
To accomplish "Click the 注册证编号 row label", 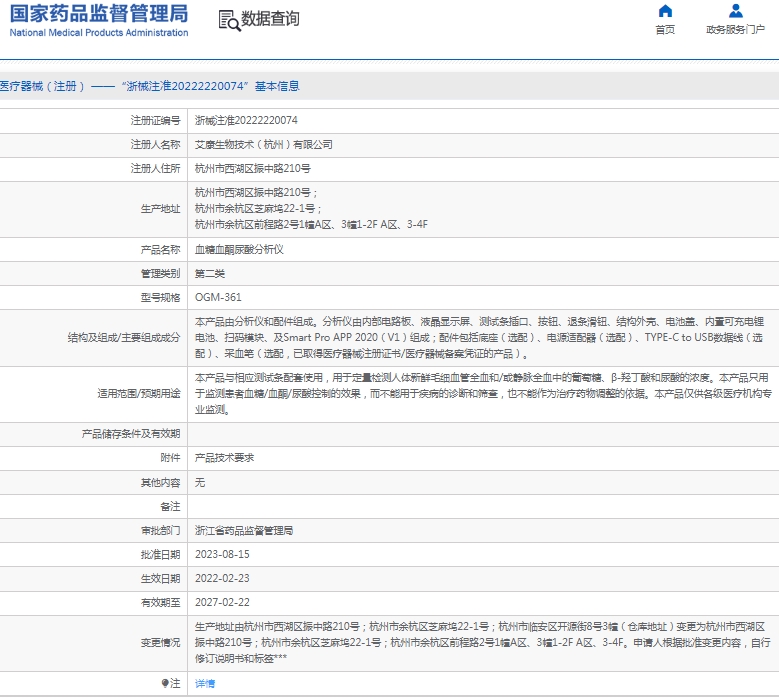I will (155, 120).
